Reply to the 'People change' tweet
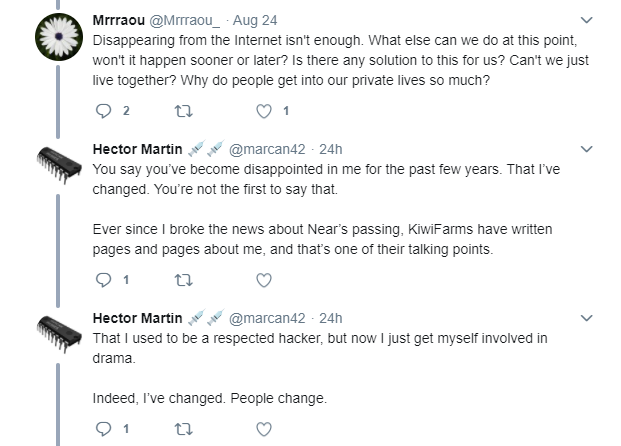 (104, 429)
